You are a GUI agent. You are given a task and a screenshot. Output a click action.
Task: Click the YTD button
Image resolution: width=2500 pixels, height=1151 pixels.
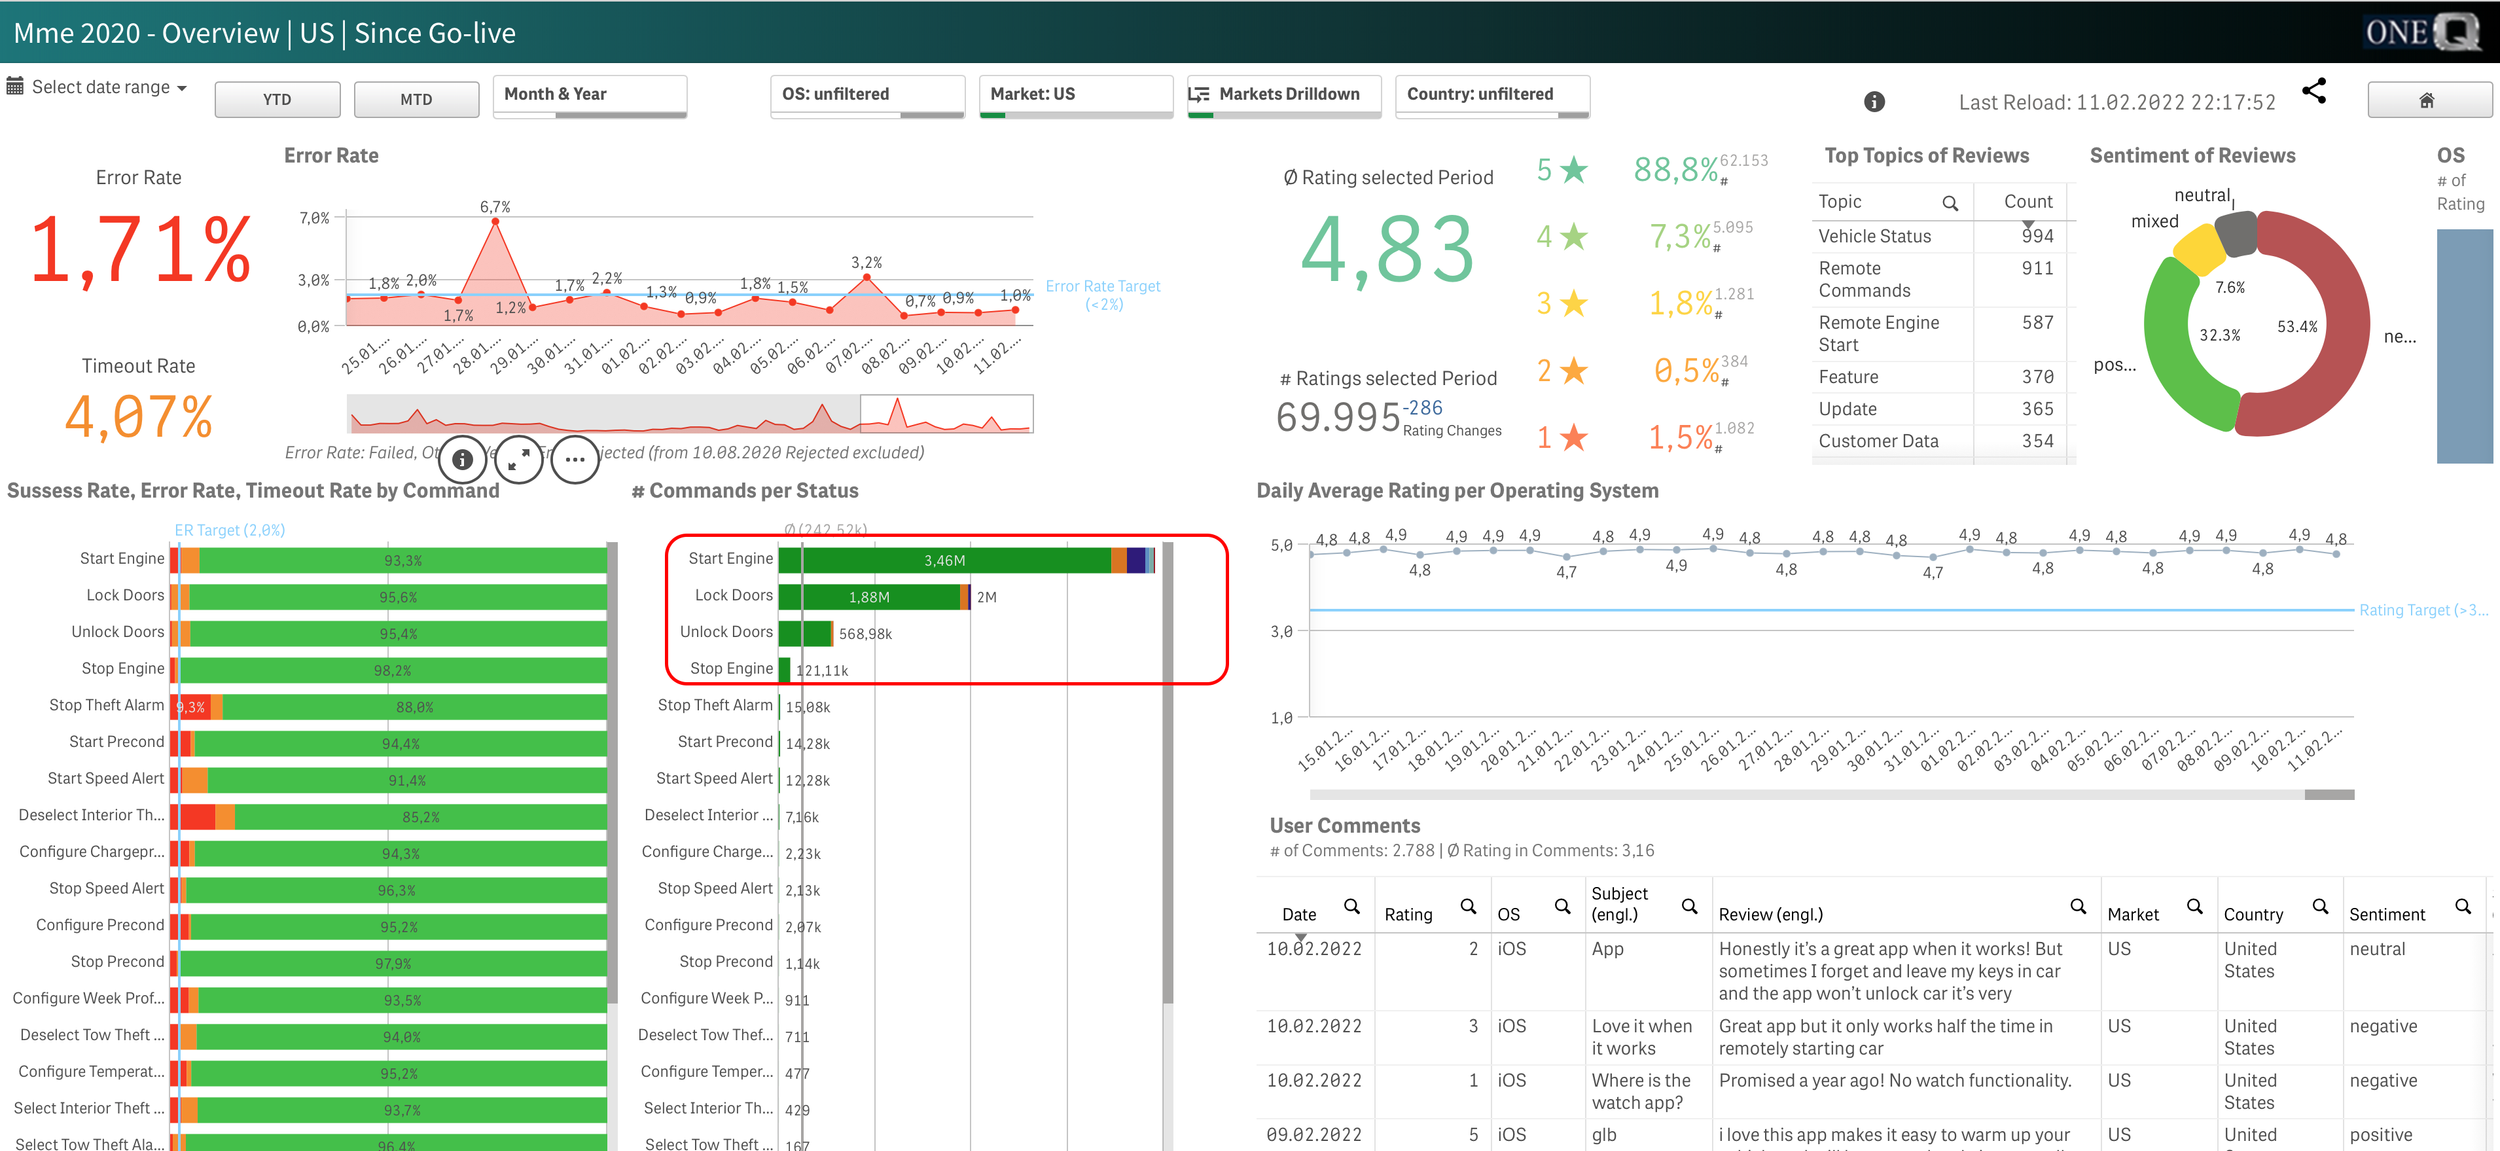tap(277, 100)
